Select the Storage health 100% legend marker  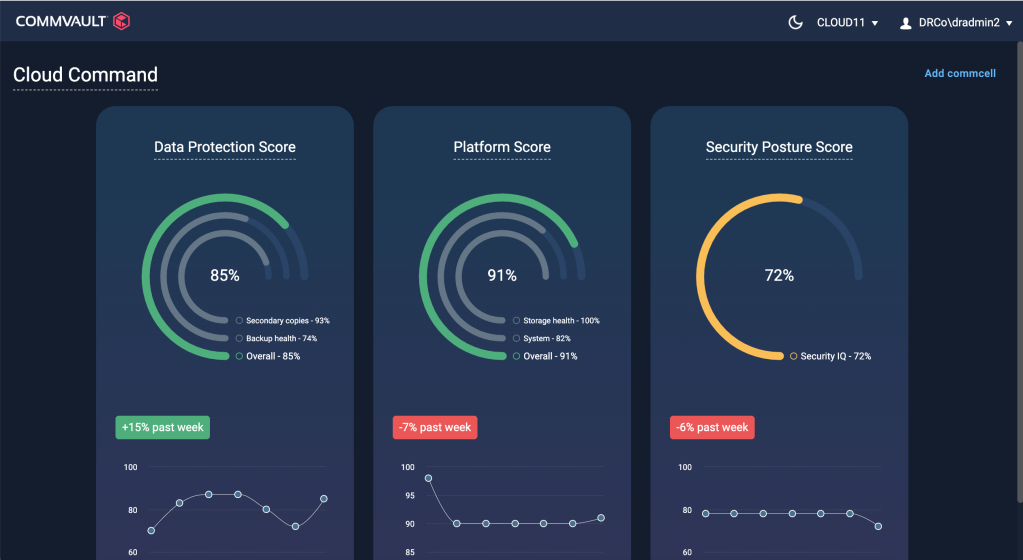(516, 321)
